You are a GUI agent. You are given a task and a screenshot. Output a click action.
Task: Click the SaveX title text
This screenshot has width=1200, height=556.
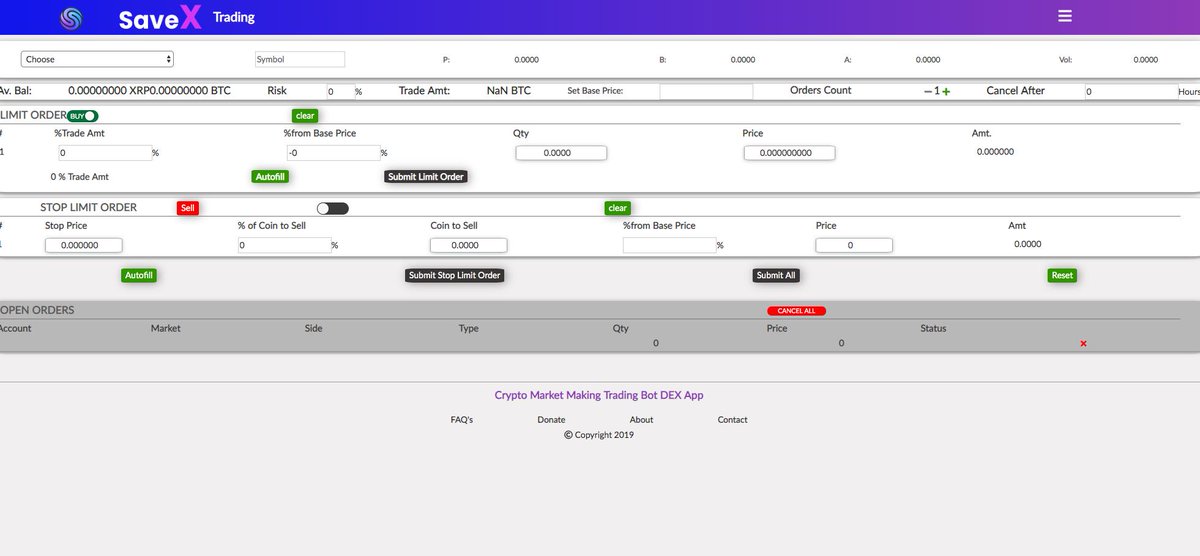(x=160, y=19)
